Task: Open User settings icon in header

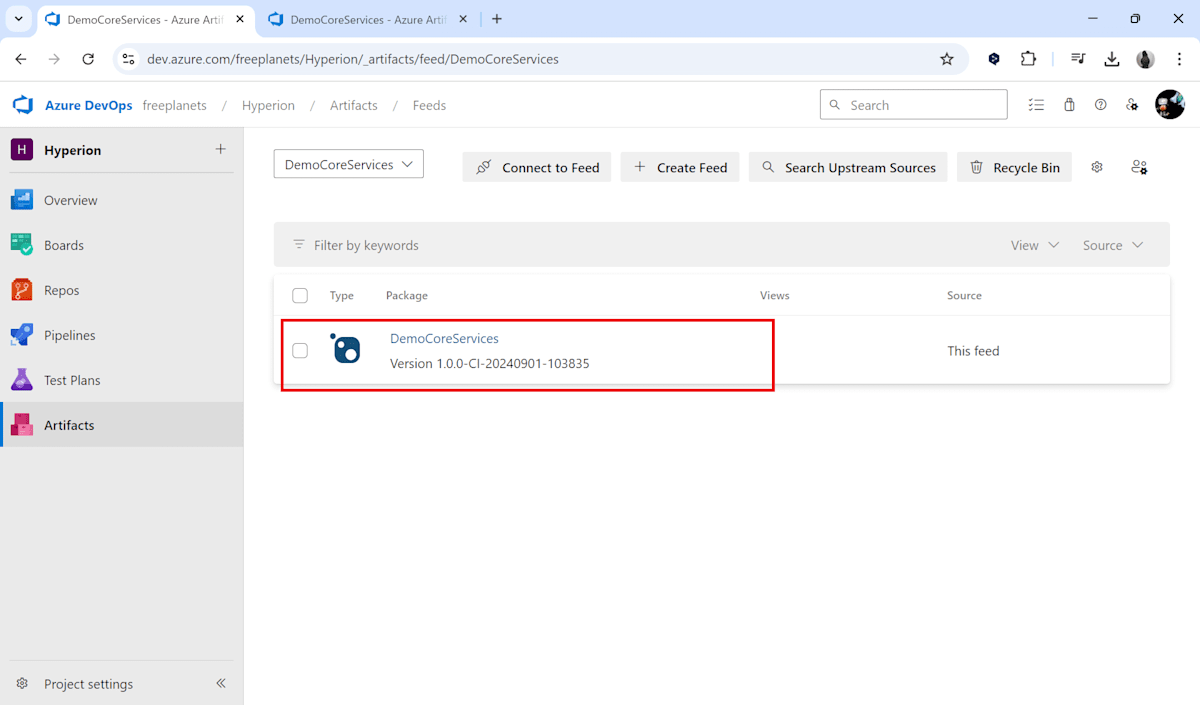Action: click(x=1132, y=105)
